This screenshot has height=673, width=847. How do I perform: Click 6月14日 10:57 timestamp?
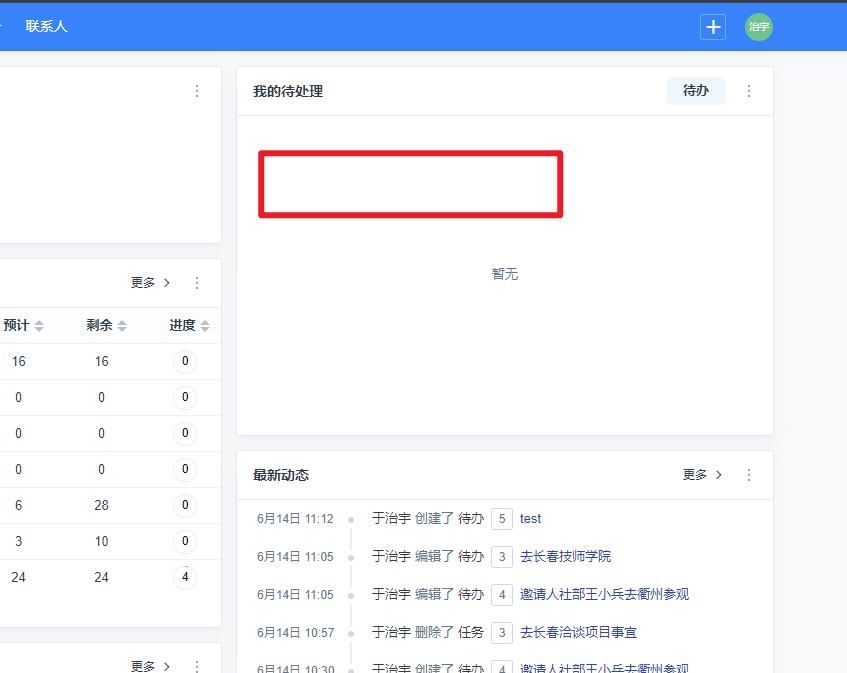295,632
